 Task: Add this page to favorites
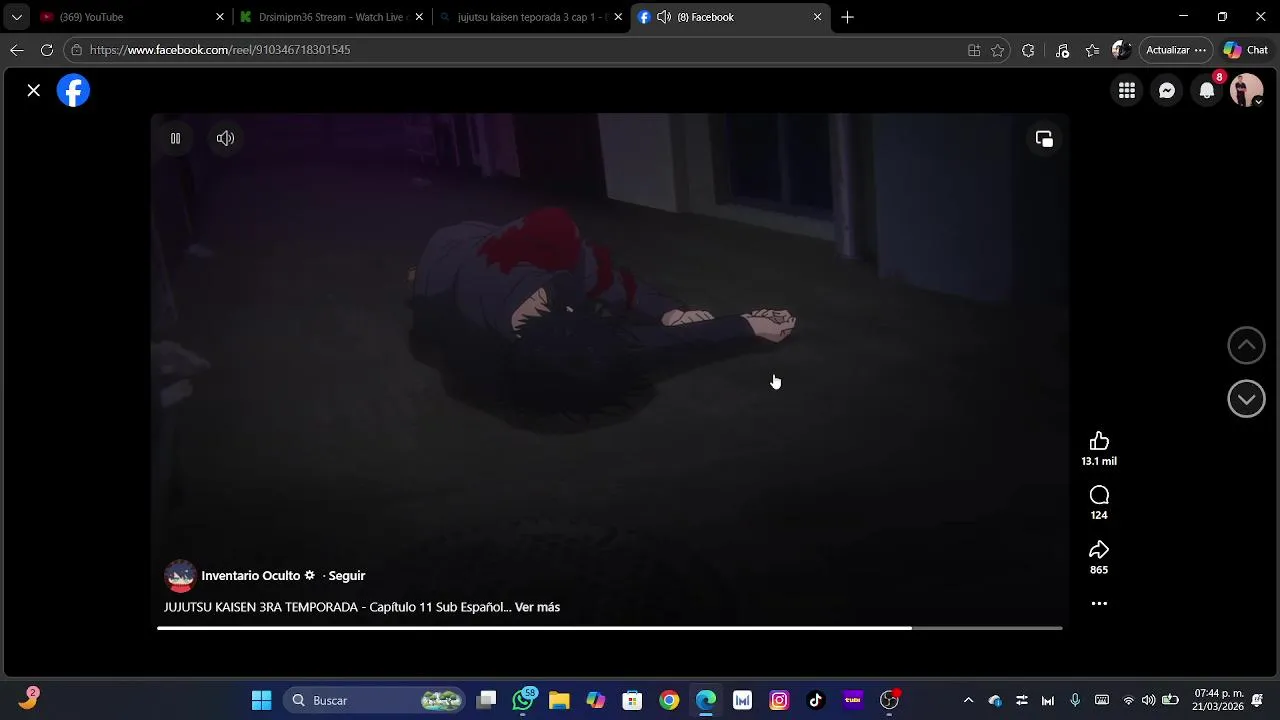[997, 50]
